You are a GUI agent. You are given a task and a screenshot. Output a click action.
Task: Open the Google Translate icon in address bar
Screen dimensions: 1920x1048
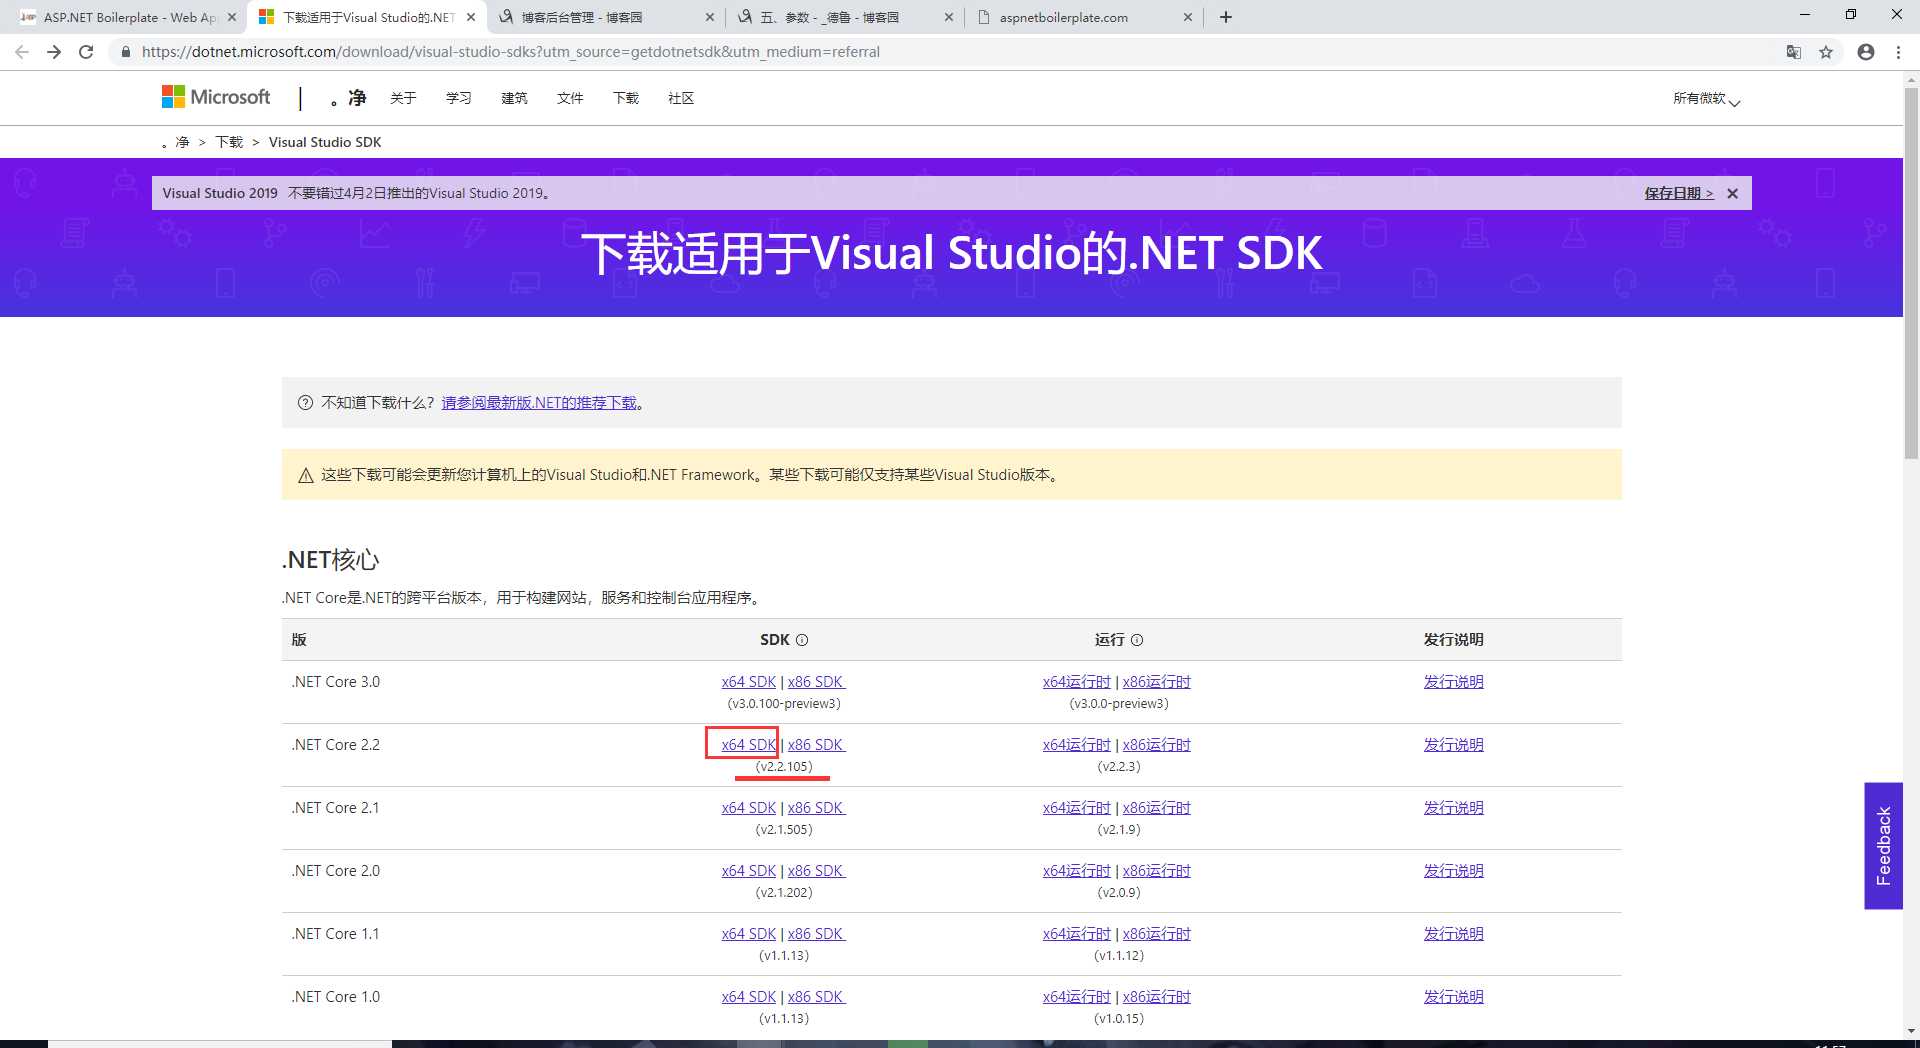point(1794,52)
